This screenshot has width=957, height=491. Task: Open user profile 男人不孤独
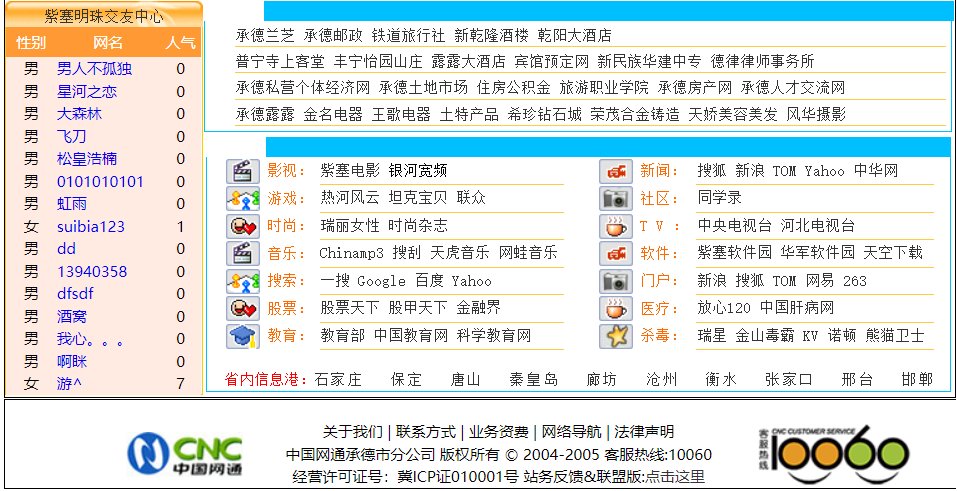pyautogui.click(x=94, y=68)
